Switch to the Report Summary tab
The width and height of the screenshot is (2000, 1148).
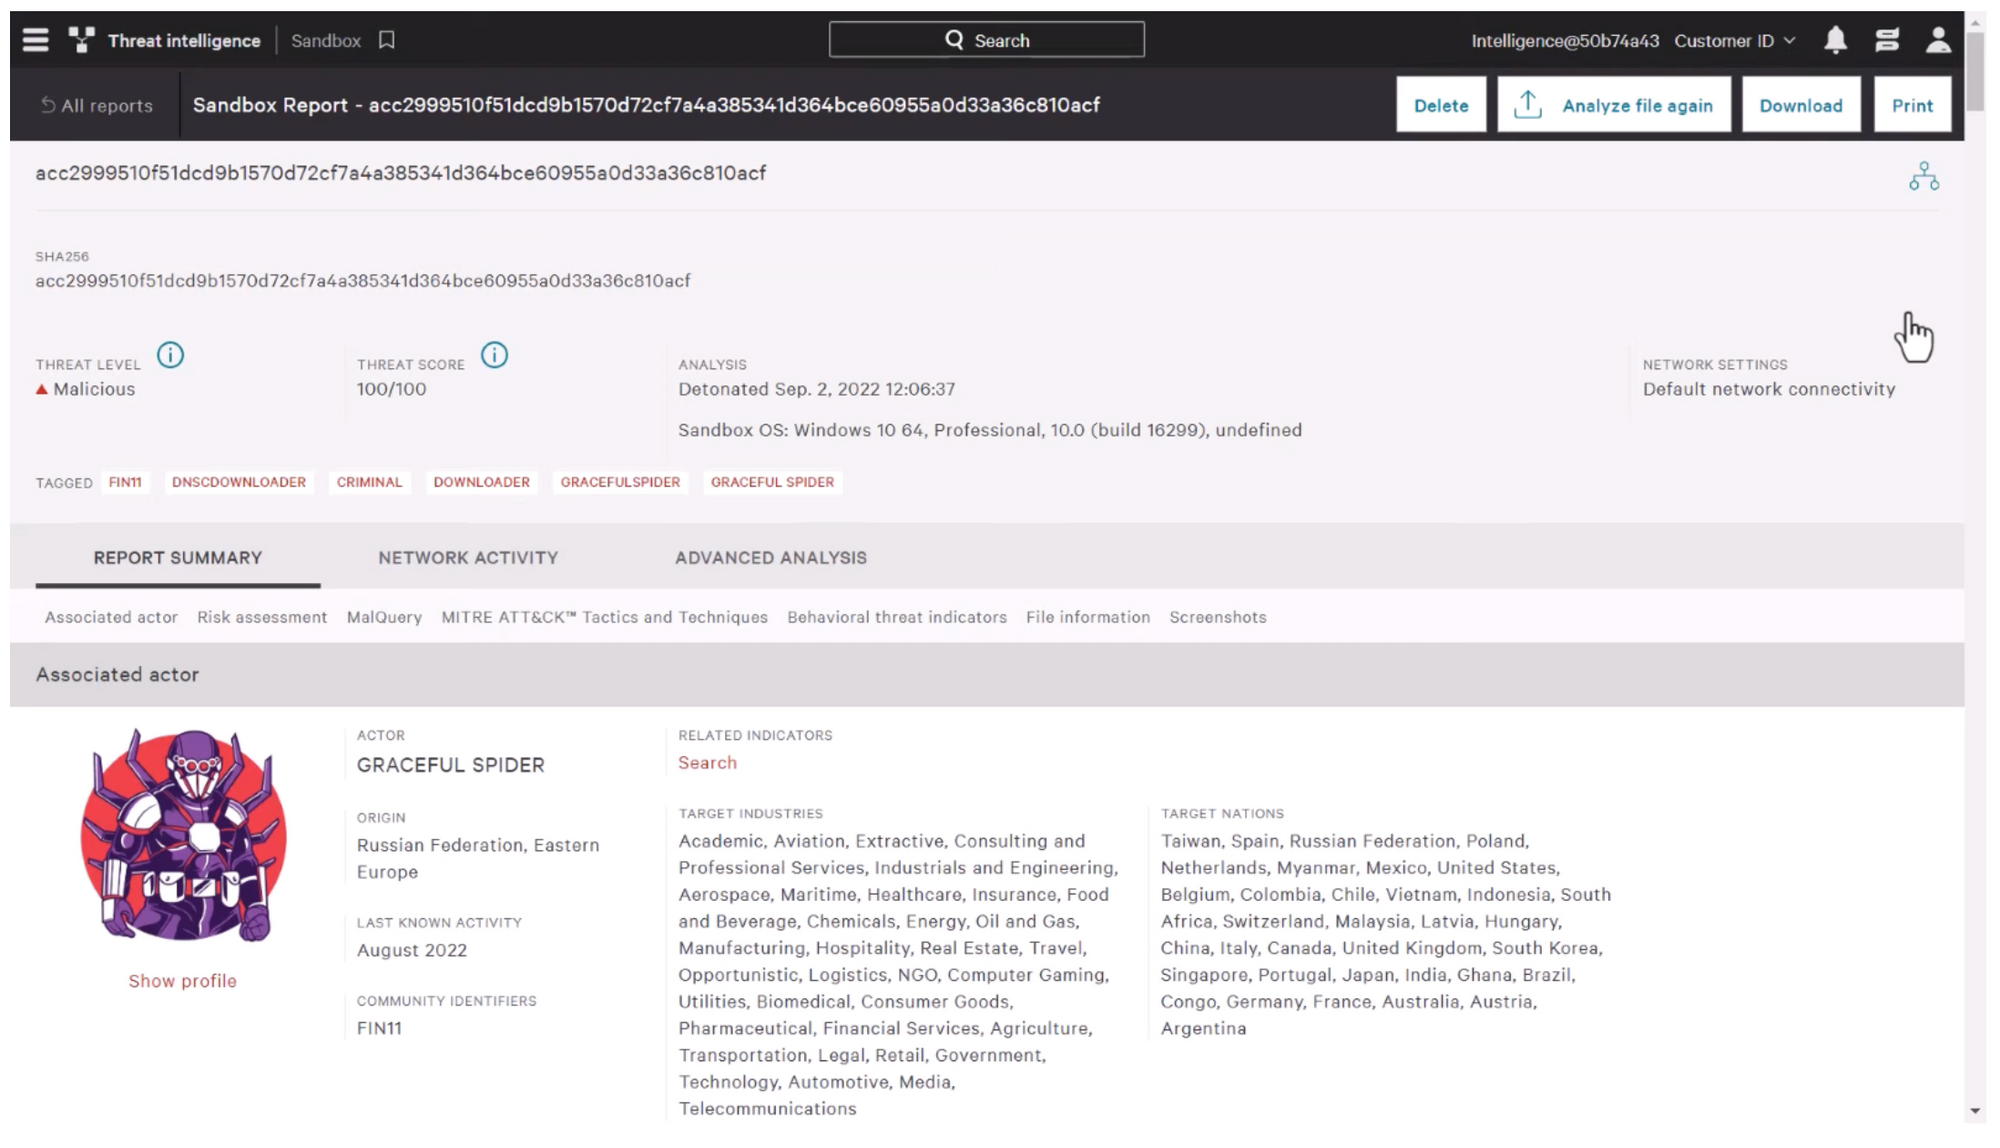(178, 558)
